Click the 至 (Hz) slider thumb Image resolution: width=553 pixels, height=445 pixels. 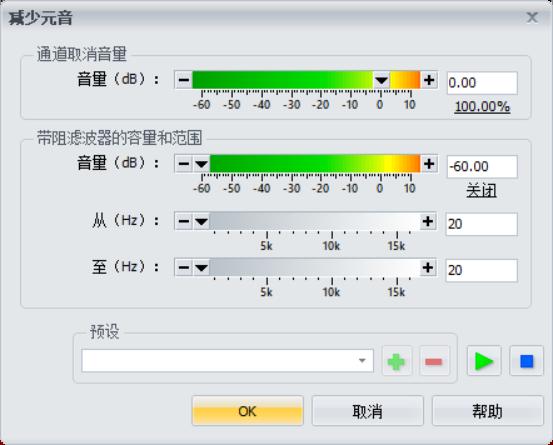[201, 268]
